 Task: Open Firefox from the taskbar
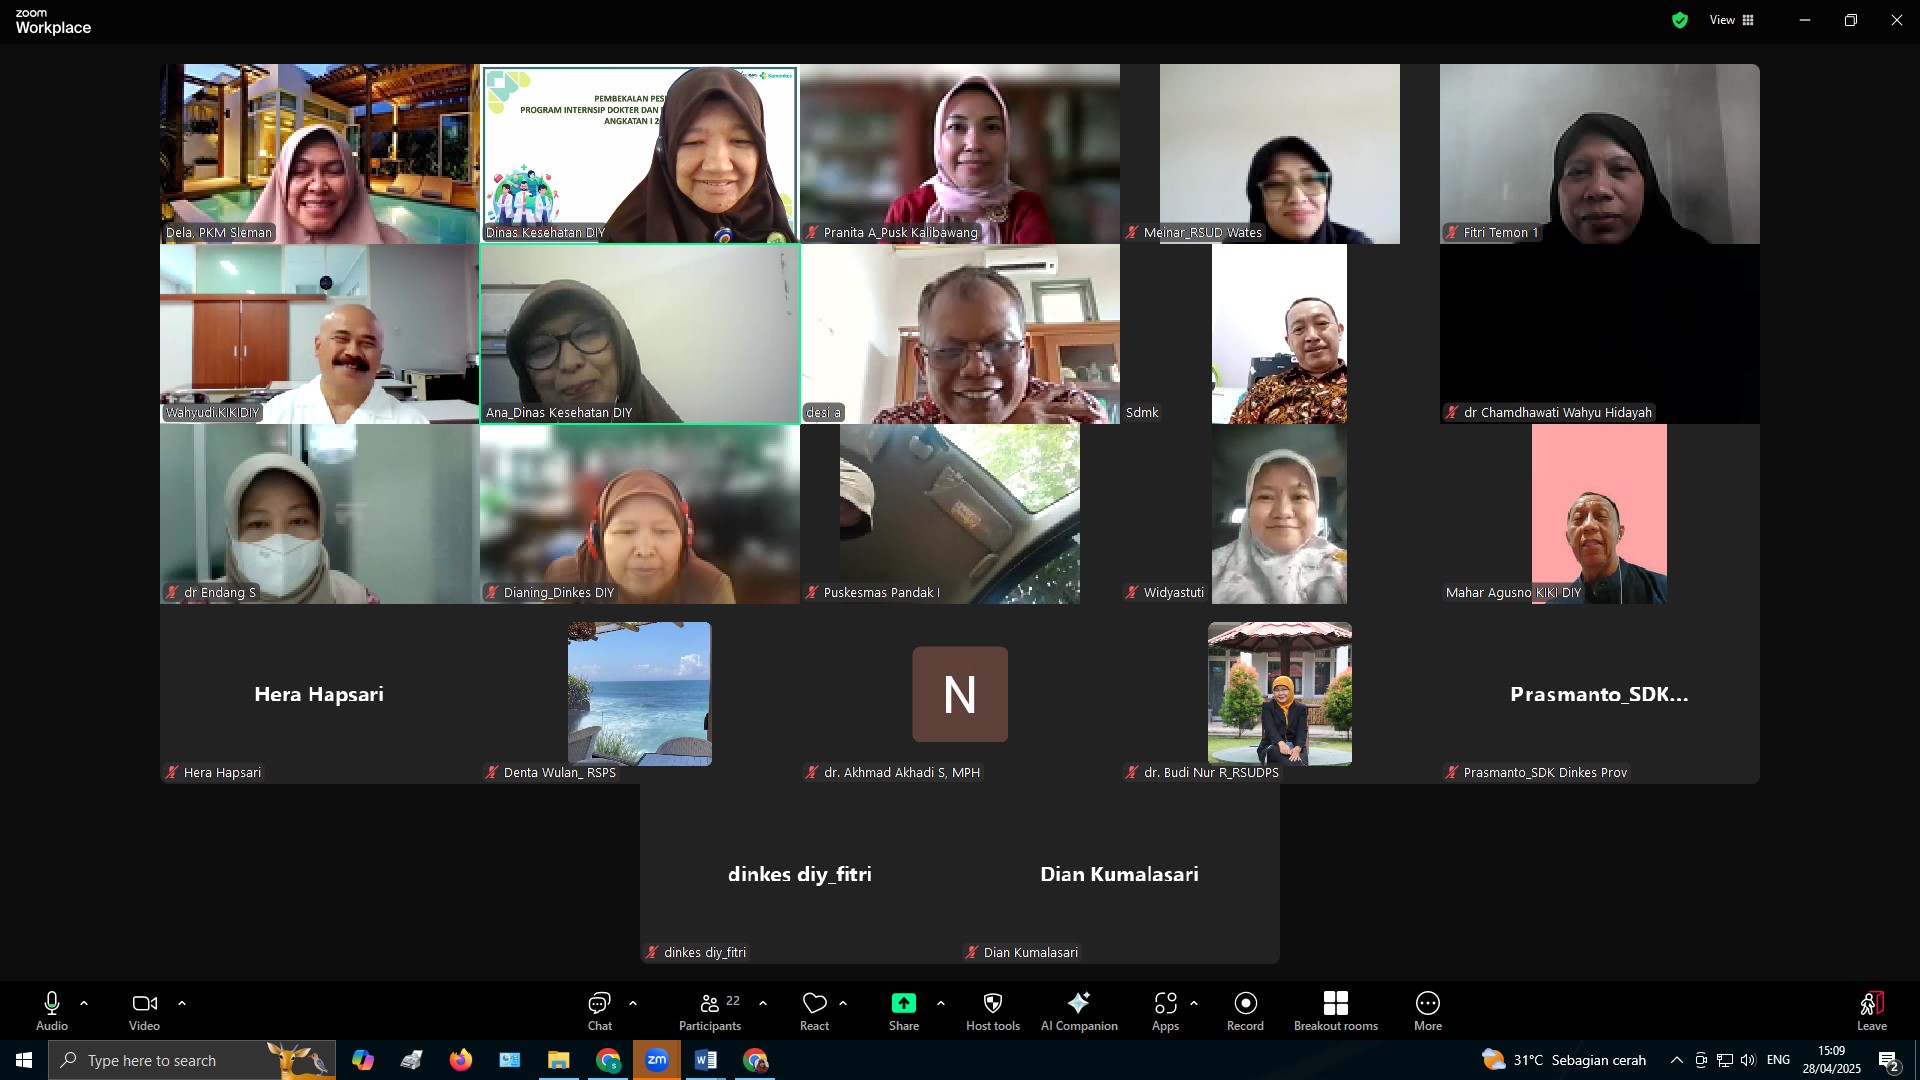[x=460, y=1060]
